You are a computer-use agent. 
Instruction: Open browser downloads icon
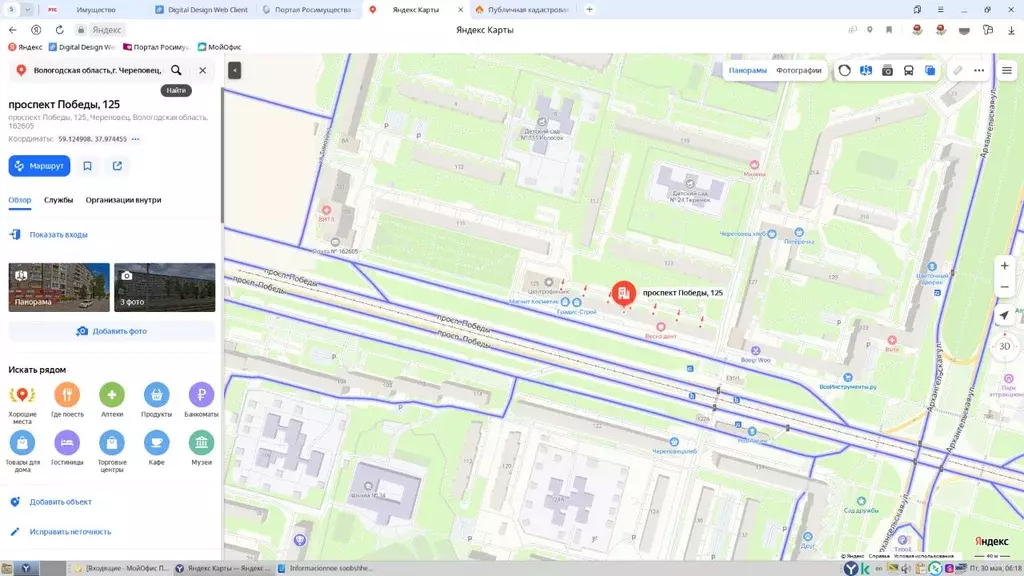coord(1011,30)
